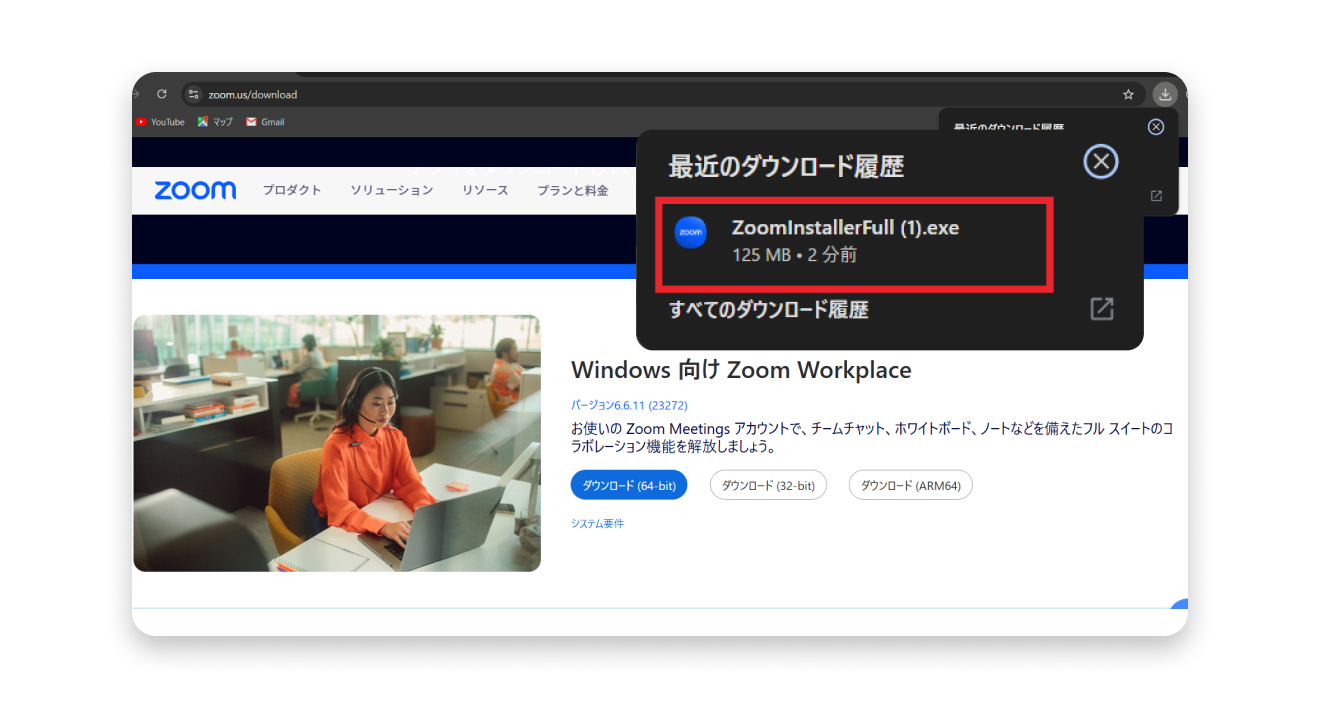Open the マップ bookmark

coord(215,122)
